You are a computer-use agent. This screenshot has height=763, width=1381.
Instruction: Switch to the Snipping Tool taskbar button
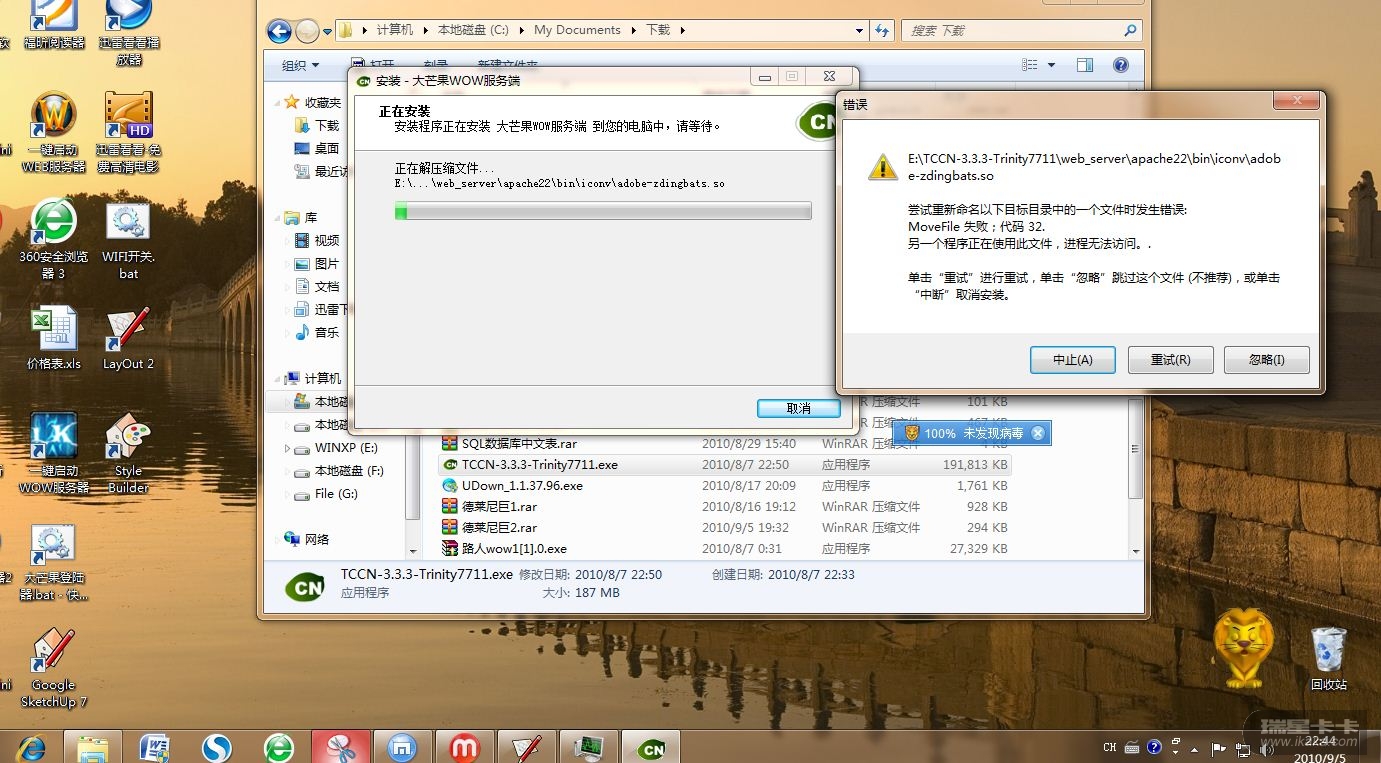coord(341,747)
